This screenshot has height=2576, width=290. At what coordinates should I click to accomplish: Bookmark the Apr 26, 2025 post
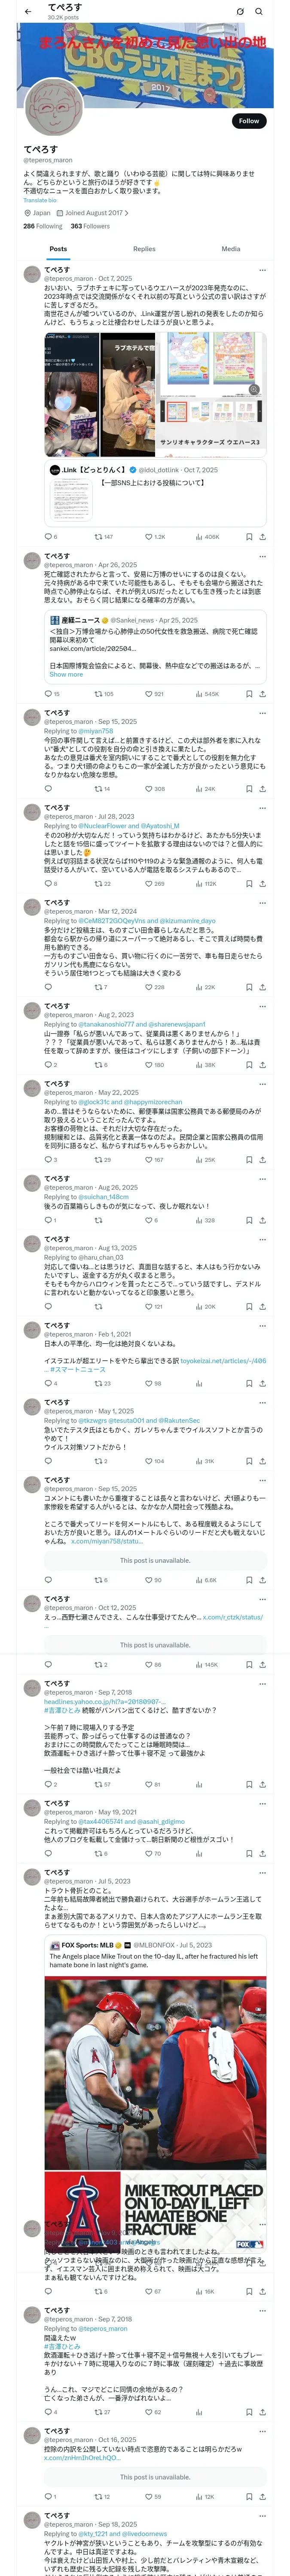click(x=249, y=694)
